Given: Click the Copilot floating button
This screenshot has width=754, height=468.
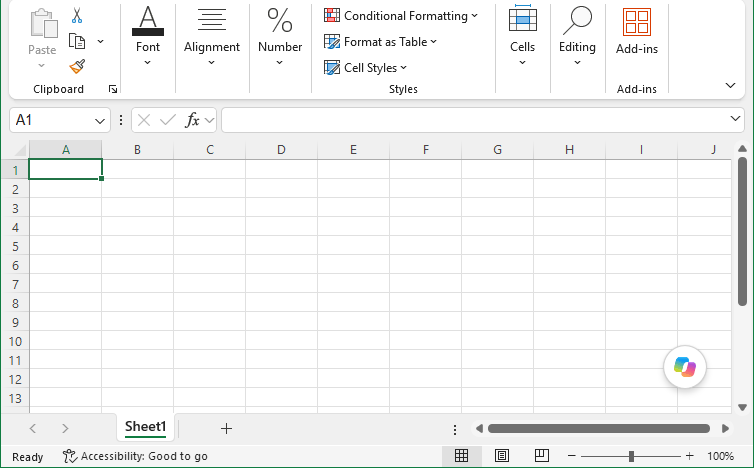Looking at the screenshot, I should (685, 367).
